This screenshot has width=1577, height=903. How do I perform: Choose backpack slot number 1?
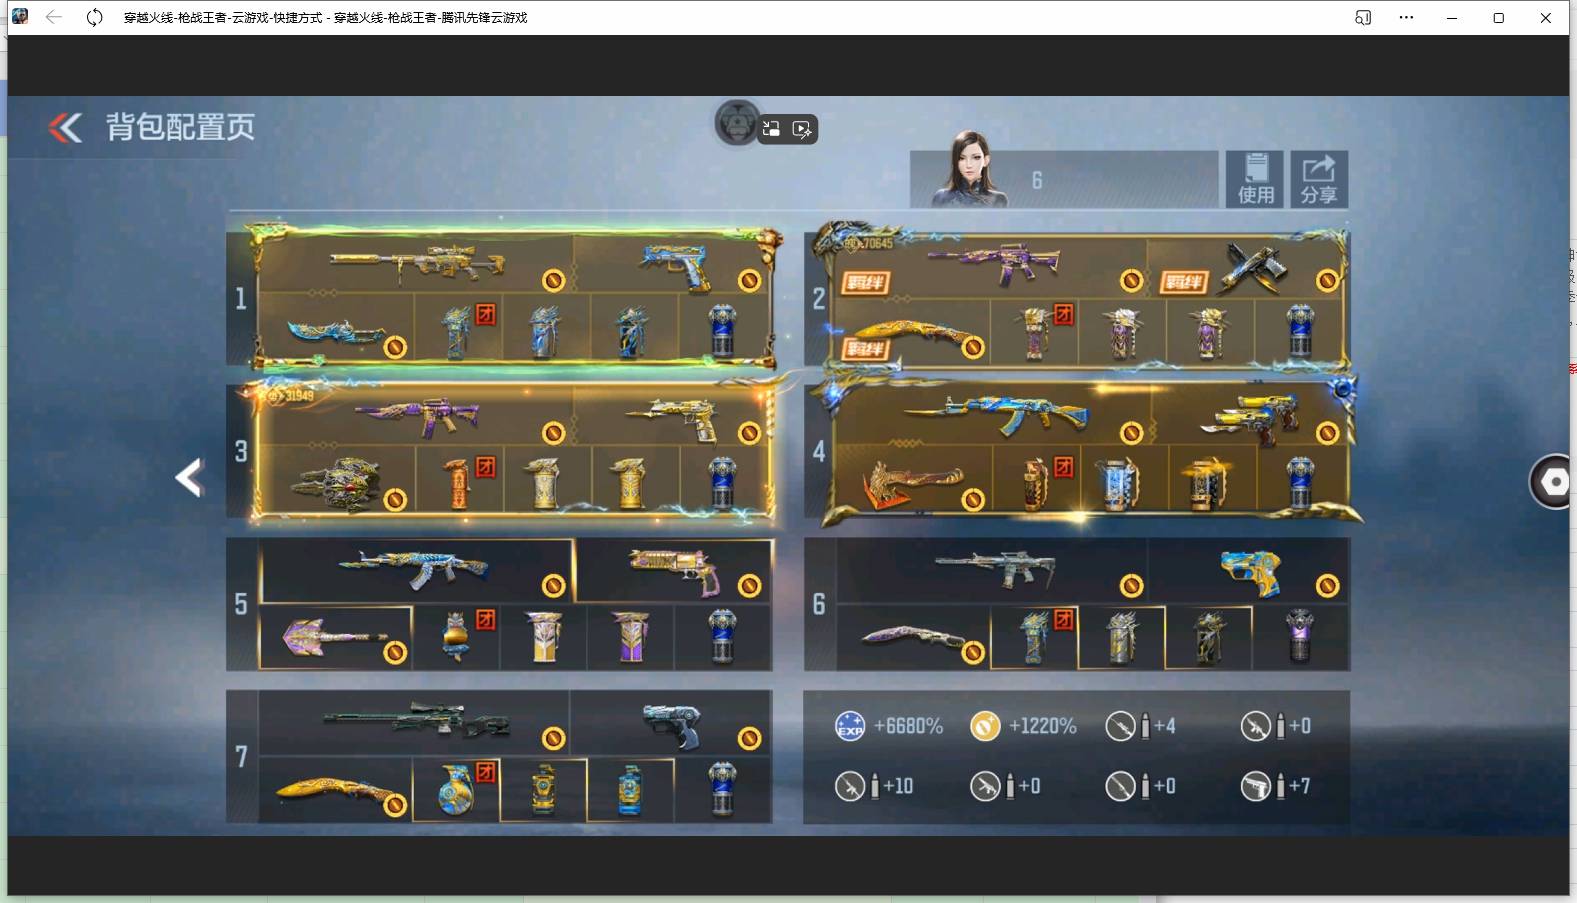pos(241,297)
